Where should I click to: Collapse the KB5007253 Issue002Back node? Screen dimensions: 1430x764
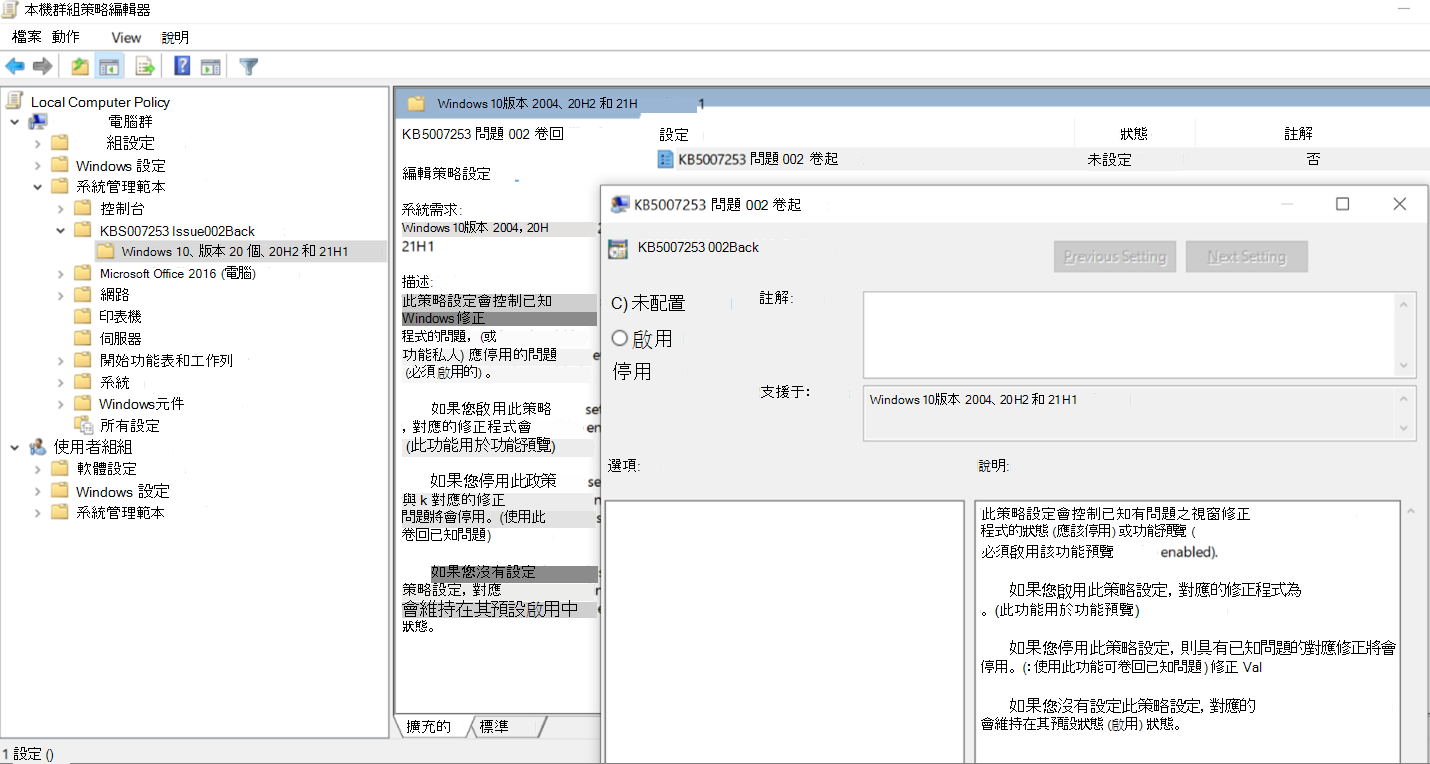pyautogui.click(x=61, y=230)
